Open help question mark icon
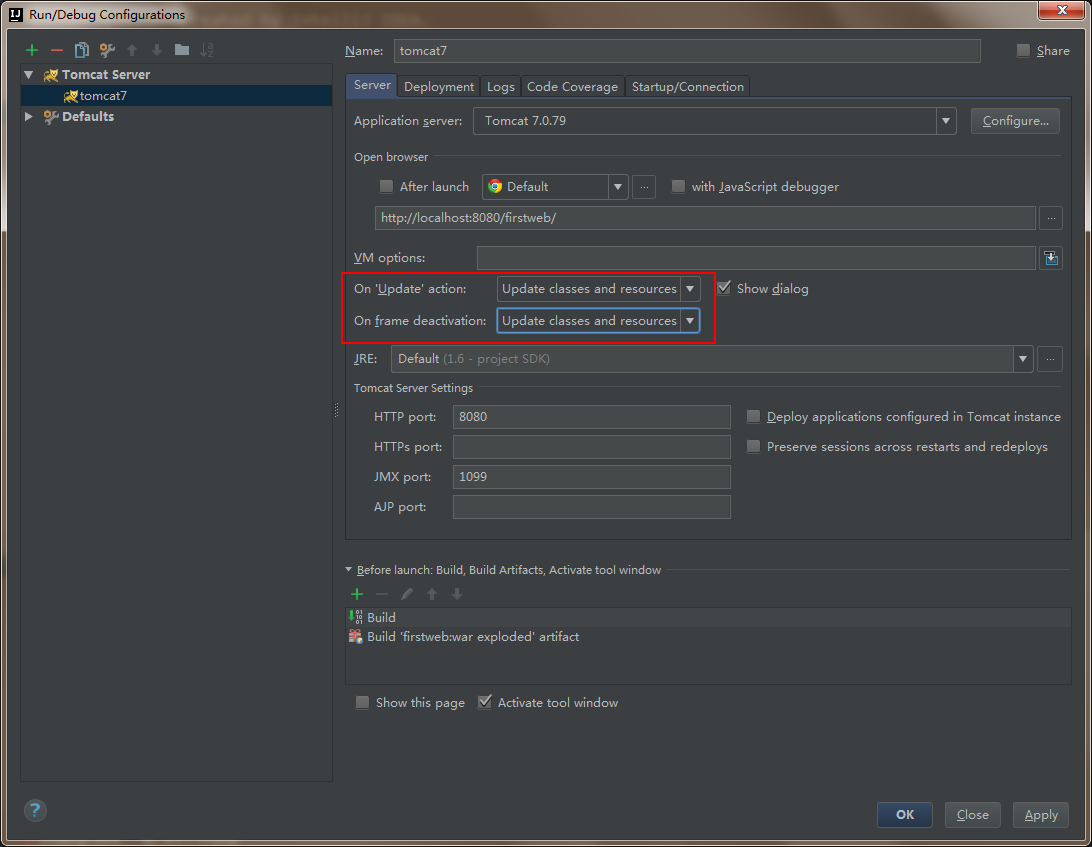This screenshot has width=1092, height=847. (x=35, y=810)
